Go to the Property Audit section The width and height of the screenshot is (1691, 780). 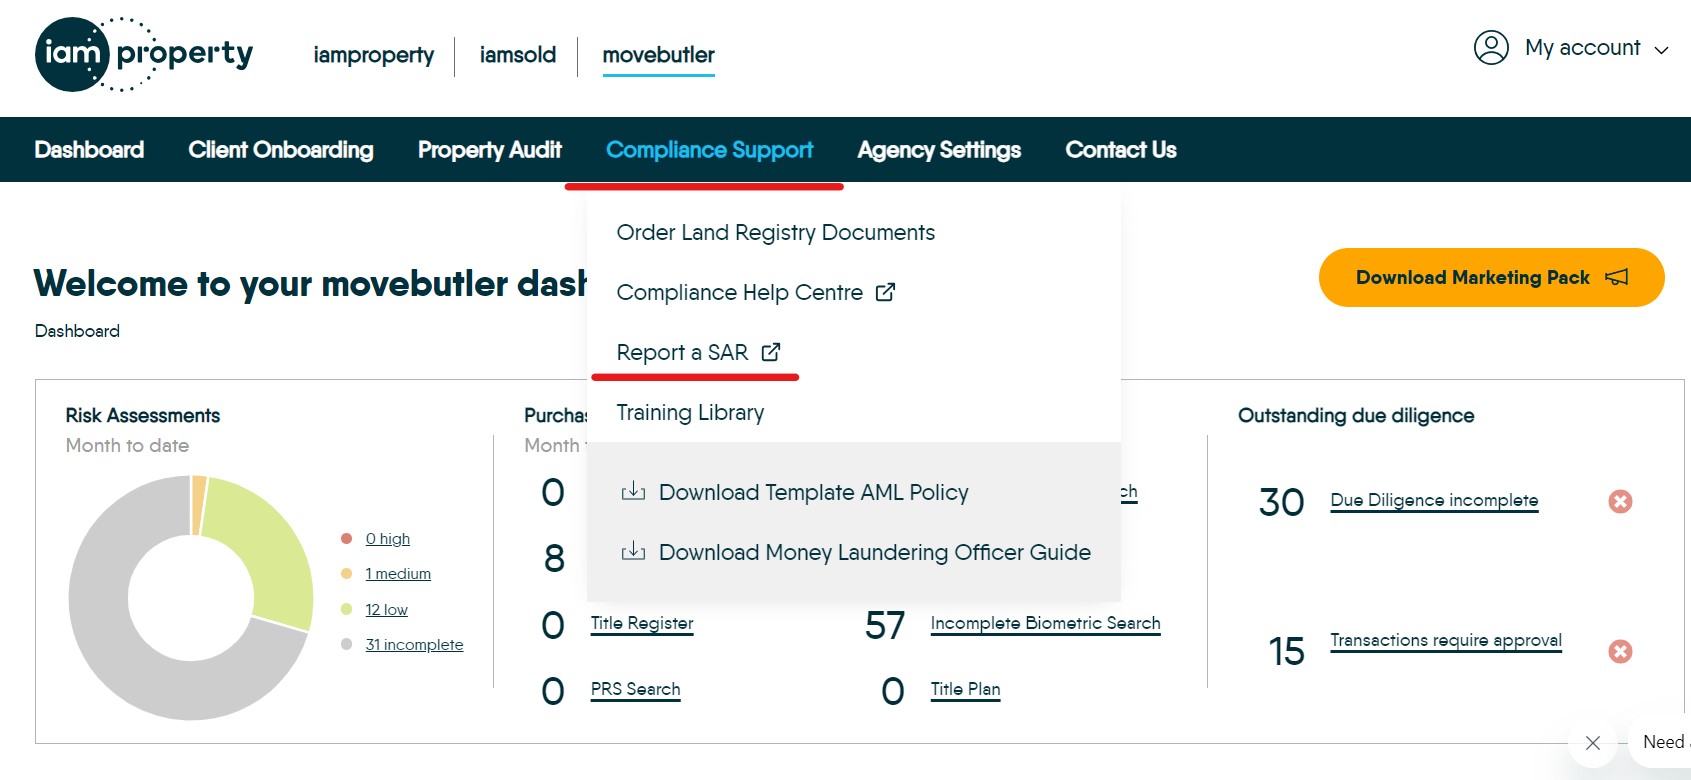pyautogui.click(x=489, y=150)
